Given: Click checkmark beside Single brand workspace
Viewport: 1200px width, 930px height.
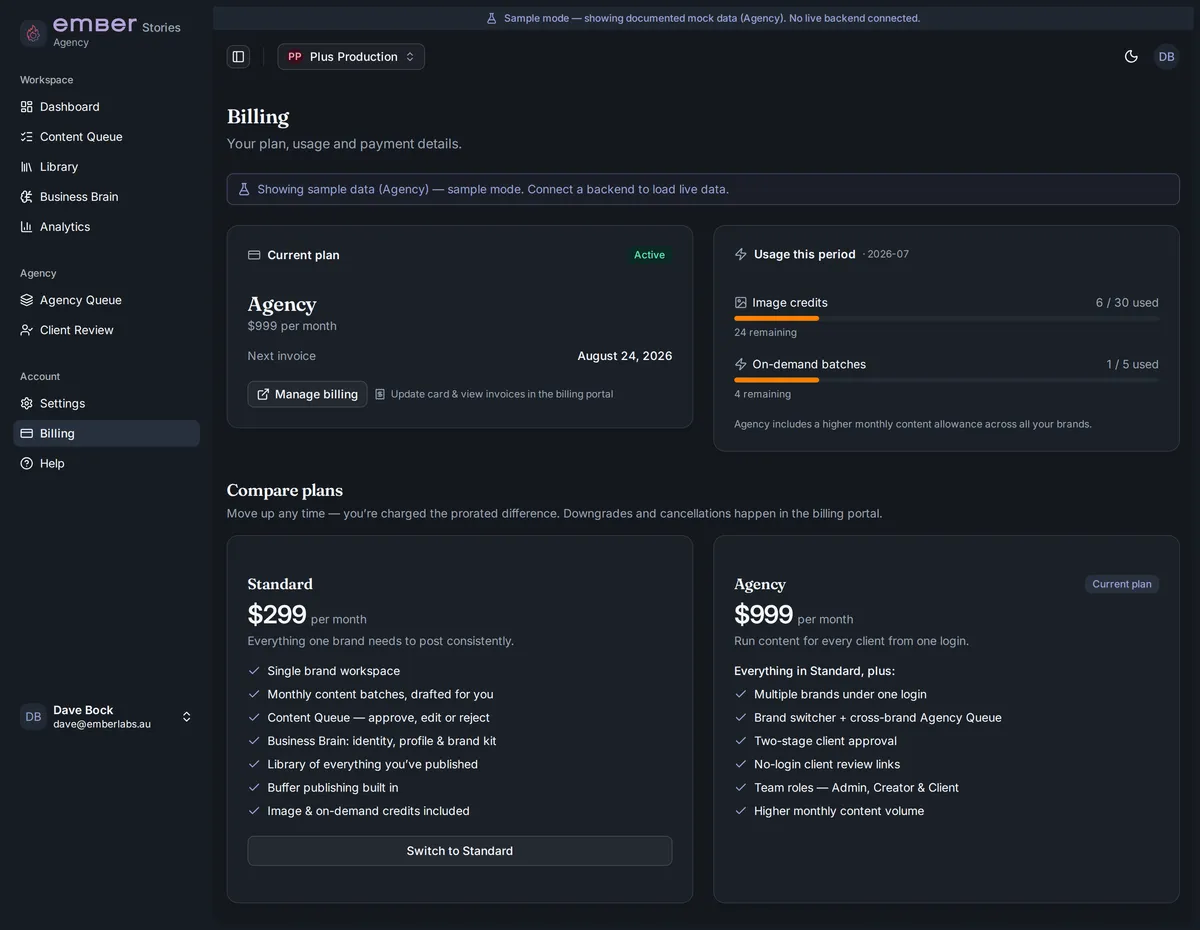Looking at the screenshot, I should coord(254,671).
